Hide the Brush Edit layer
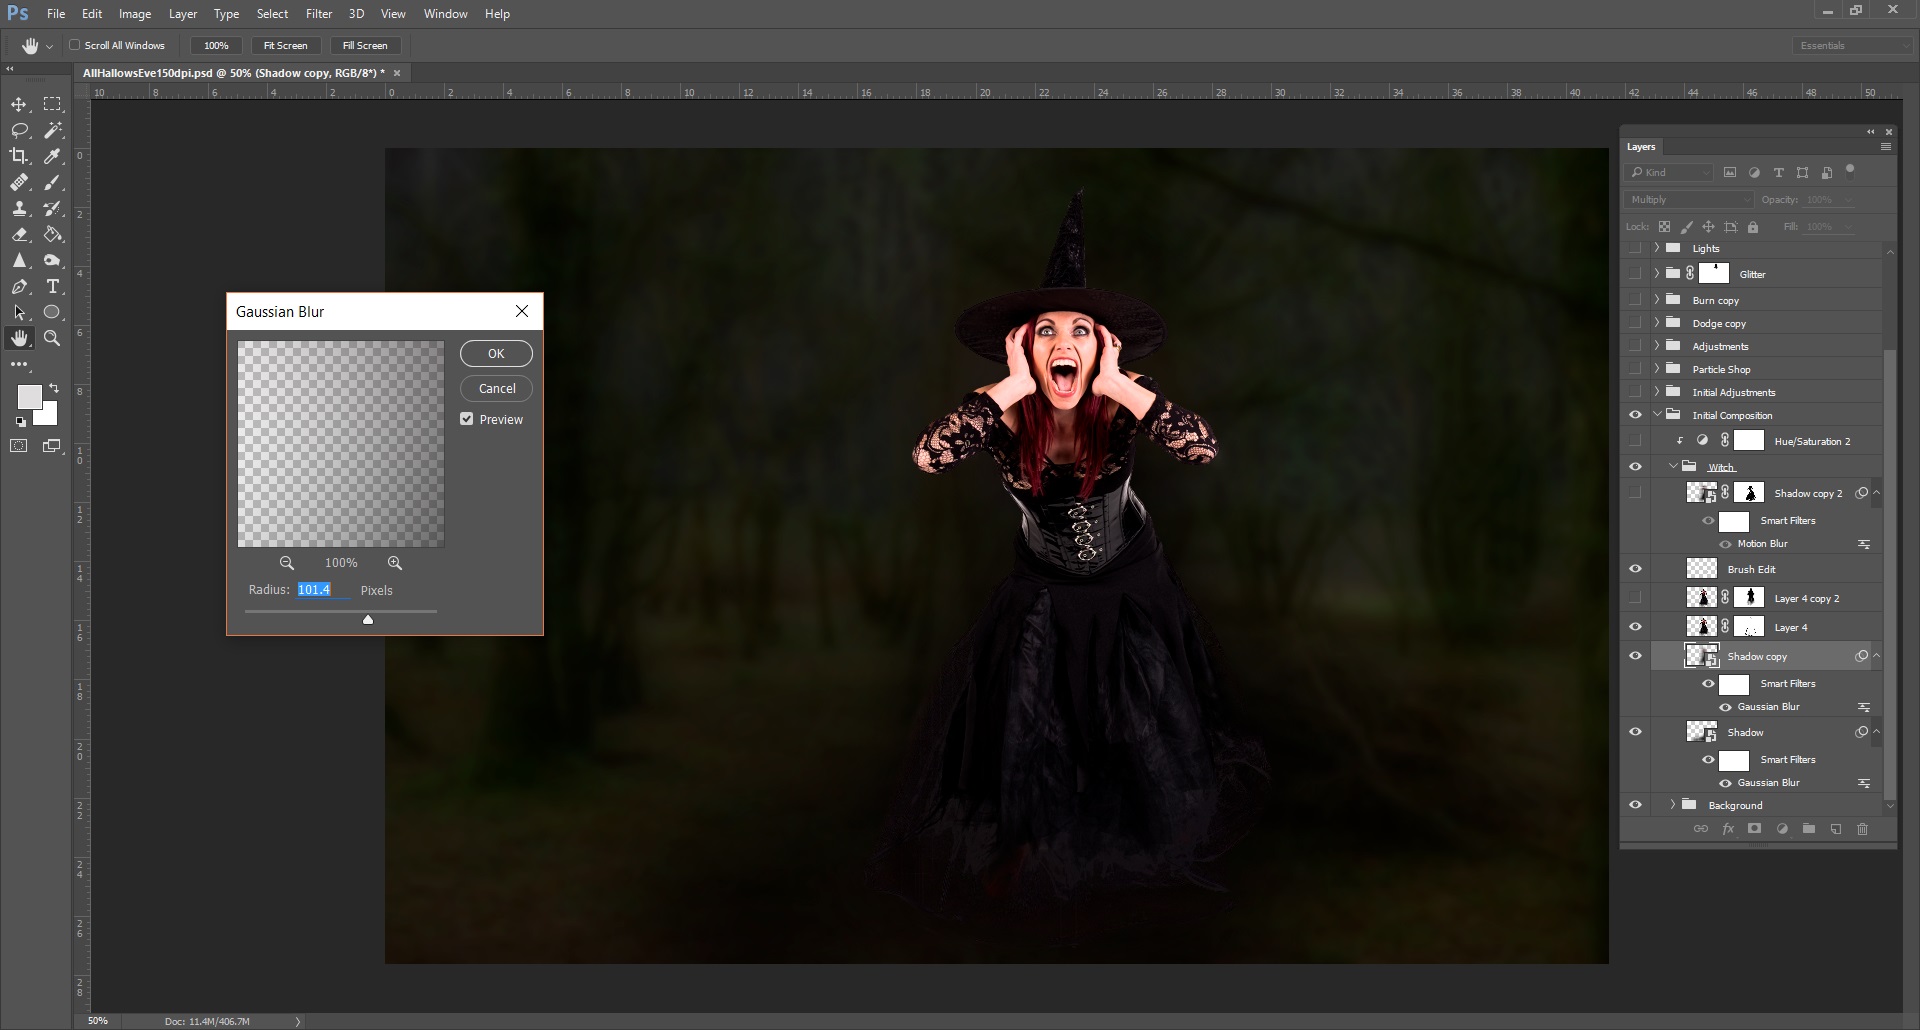 tap(1635, 569)
